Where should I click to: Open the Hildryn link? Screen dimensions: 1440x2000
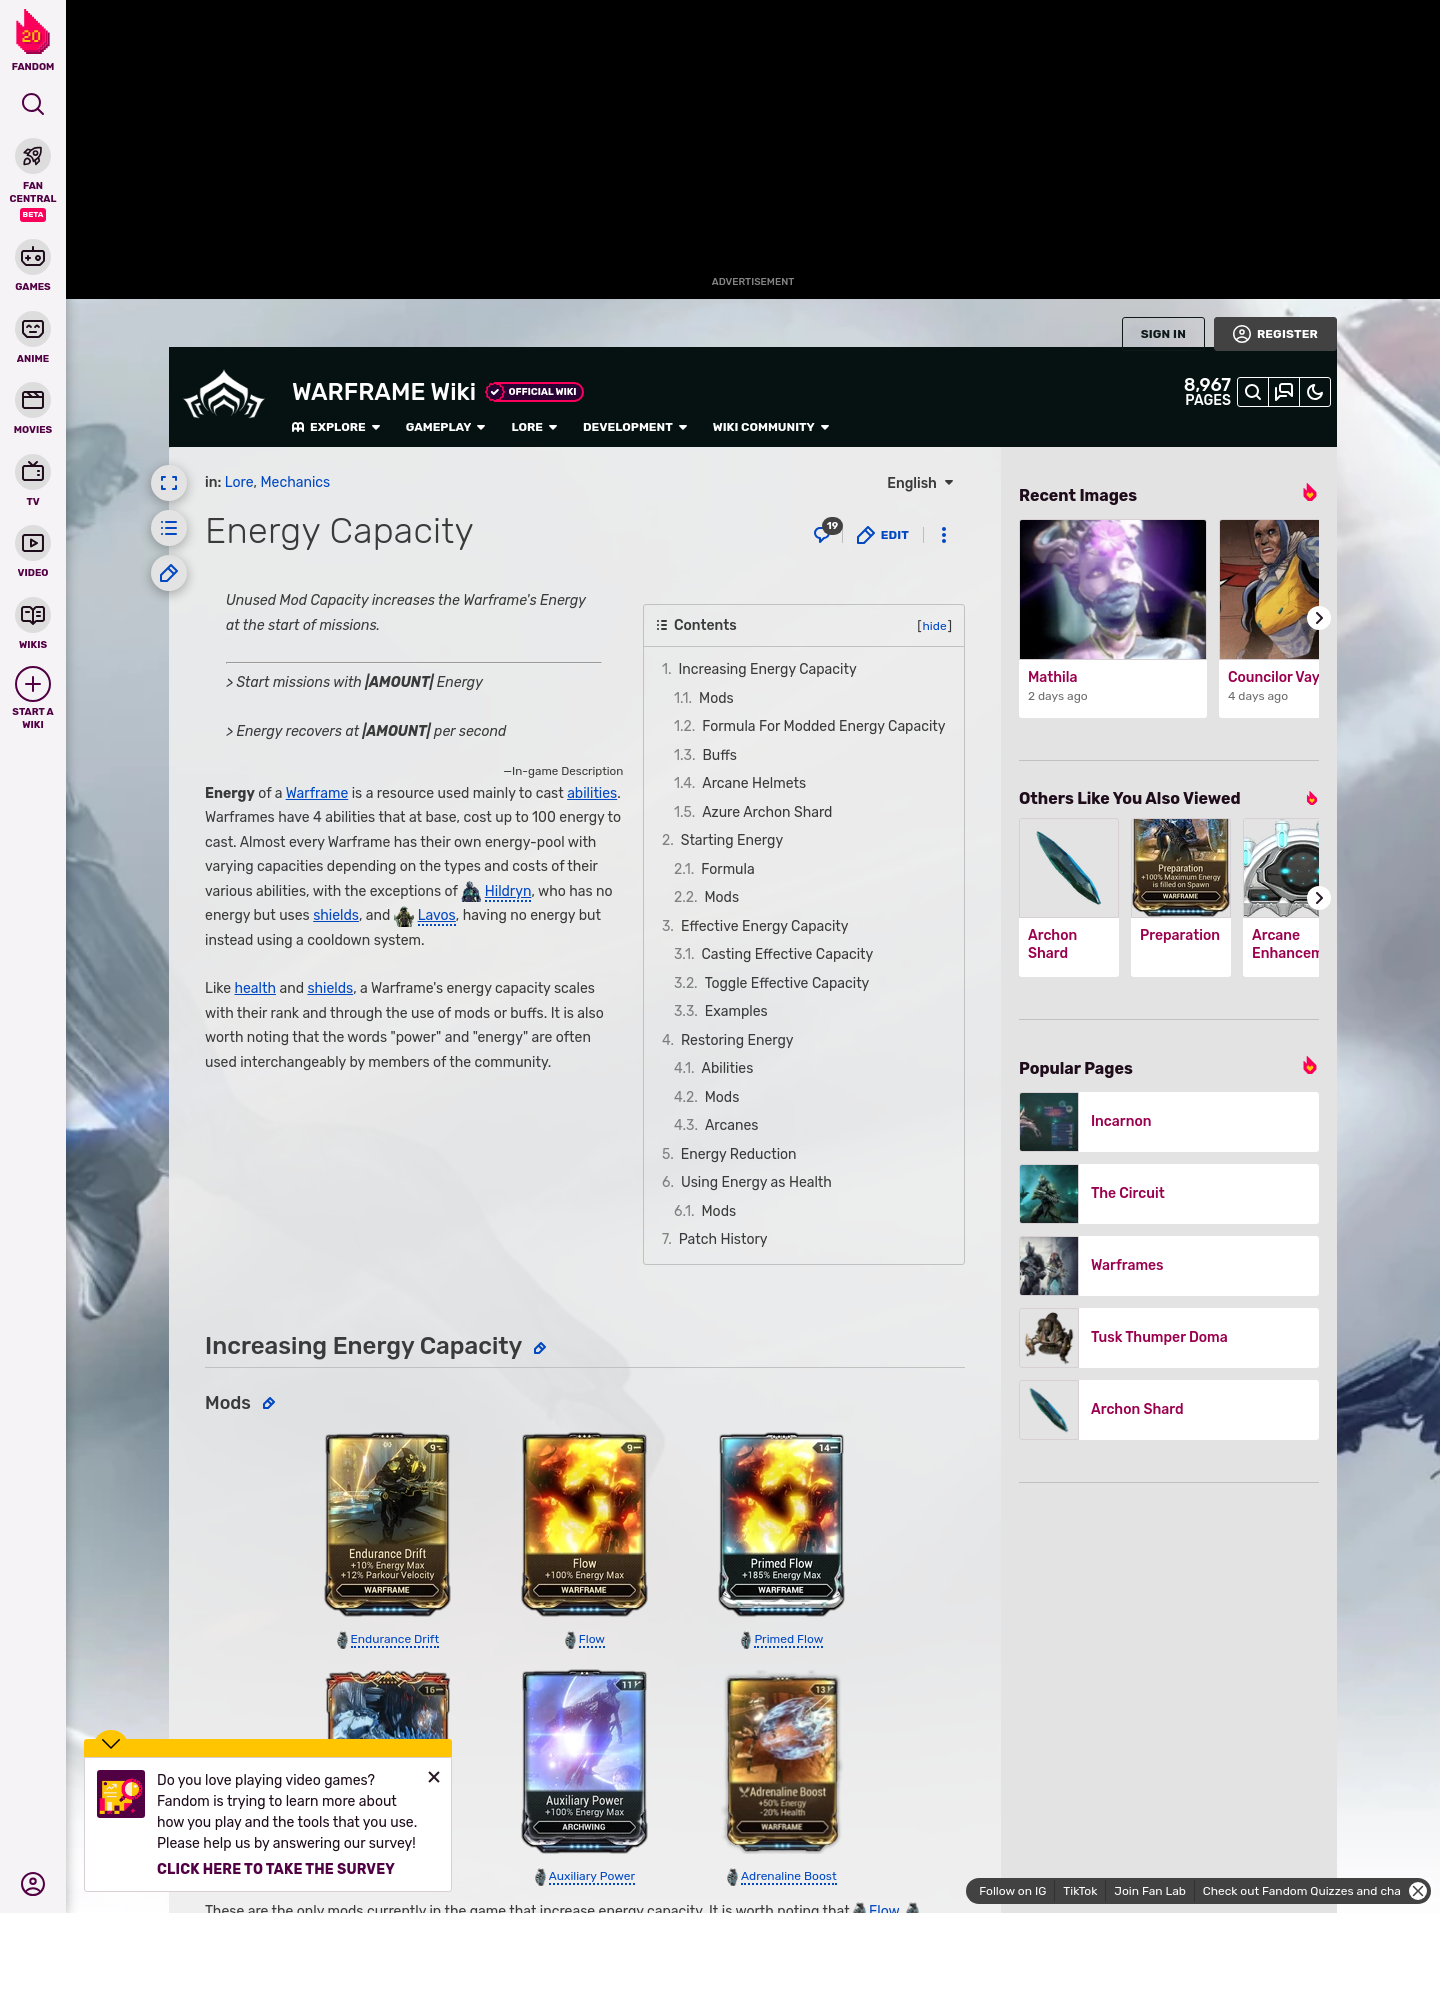(x=507, y=891)
